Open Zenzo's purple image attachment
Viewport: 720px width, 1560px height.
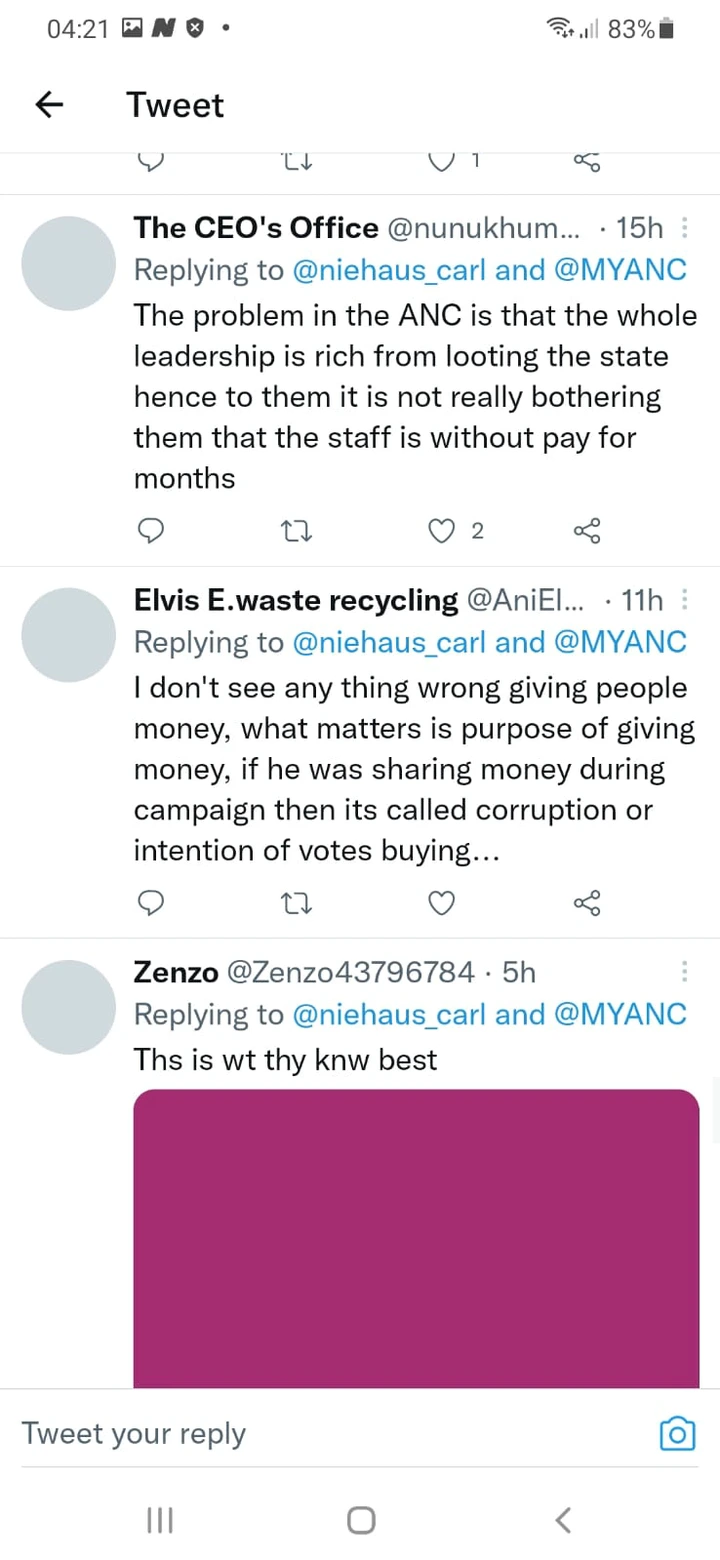click(x=416, y=1238)
